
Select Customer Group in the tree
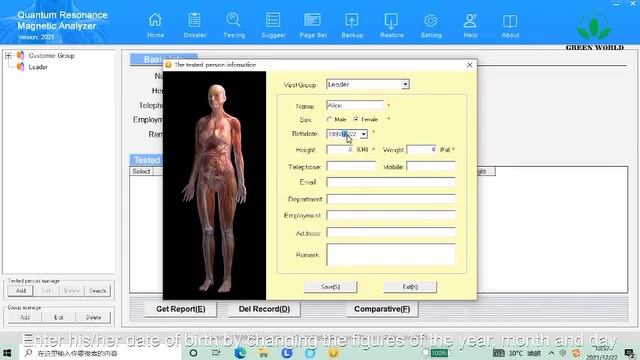click(51, 56)
